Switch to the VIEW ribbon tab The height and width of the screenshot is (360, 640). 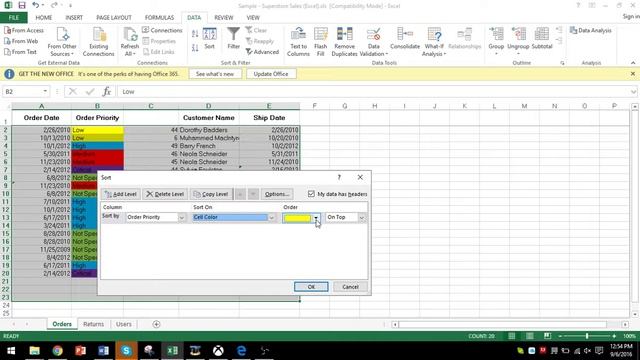[x=253, y=18]
